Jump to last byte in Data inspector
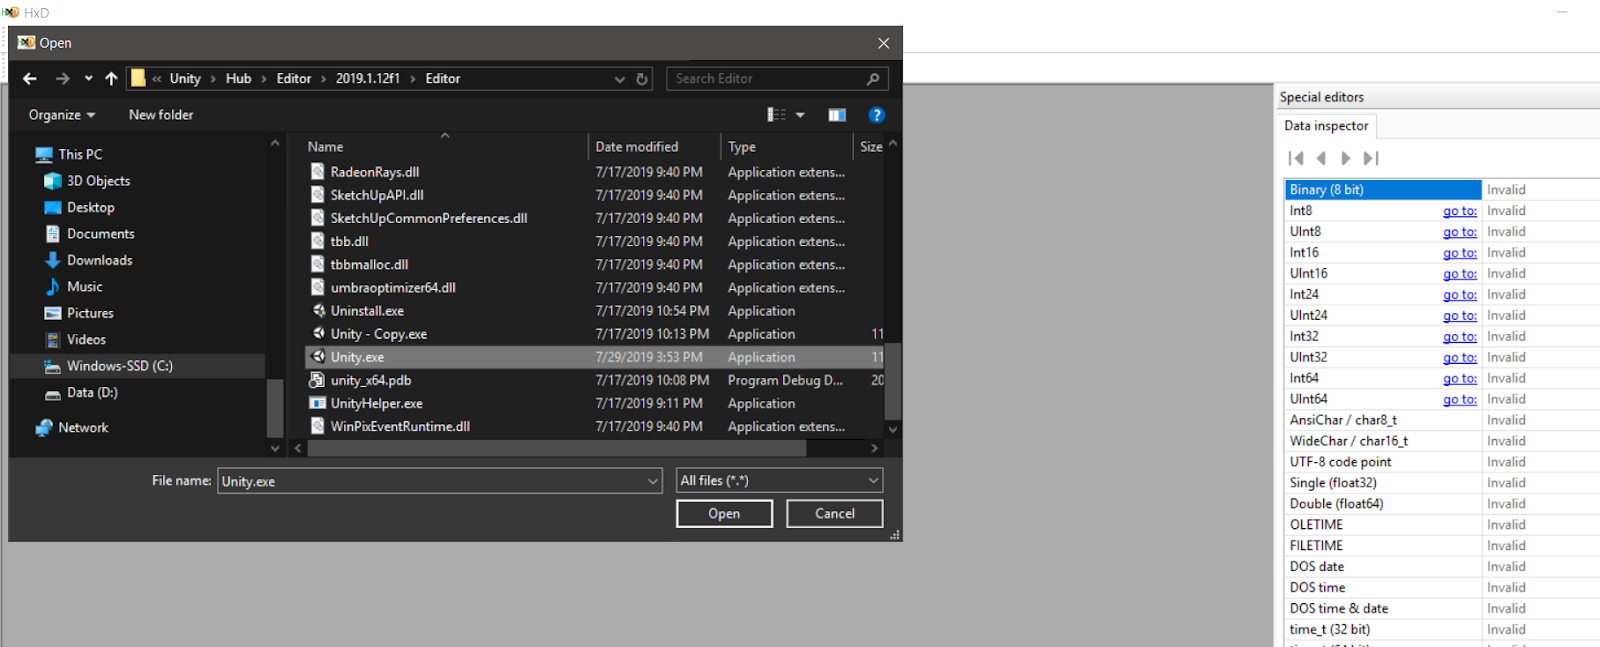 tap(1371, 158)
